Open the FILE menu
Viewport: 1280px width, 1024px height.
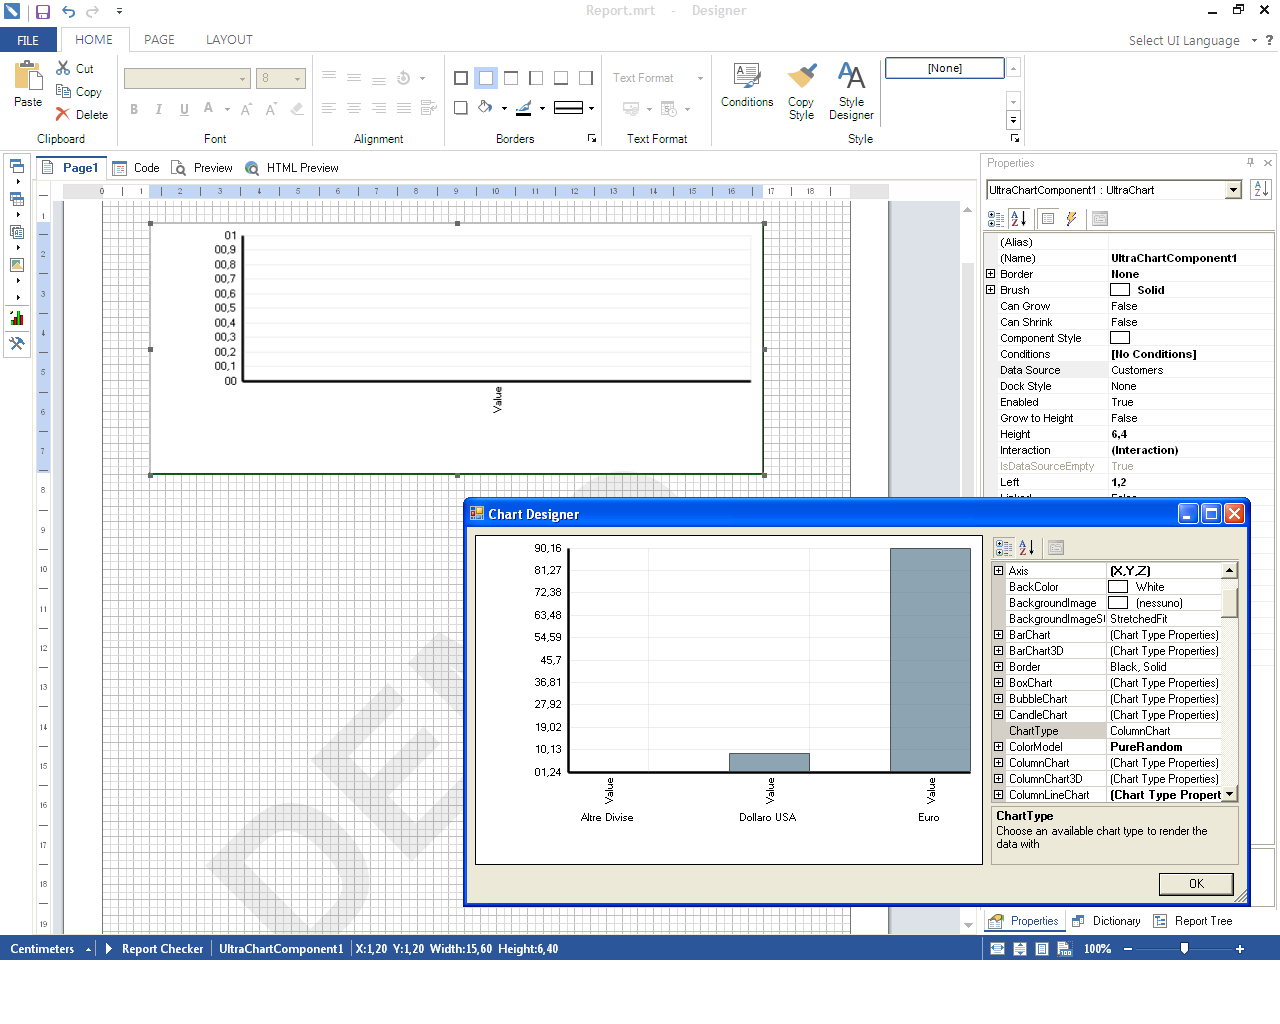[x=28, y=40]
